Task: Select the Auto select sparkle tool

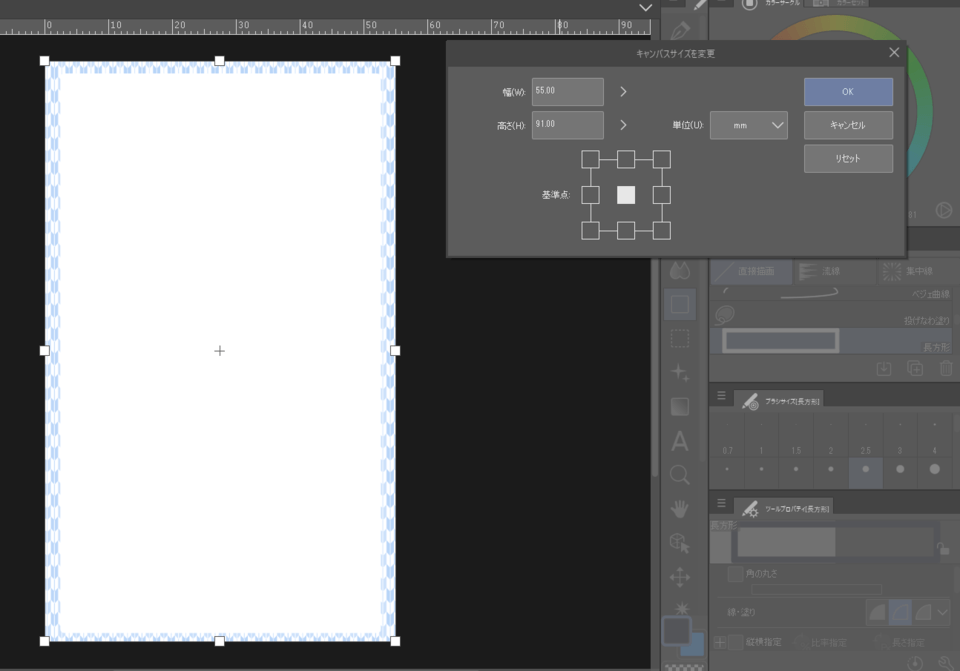Action: tap(680, 372)
